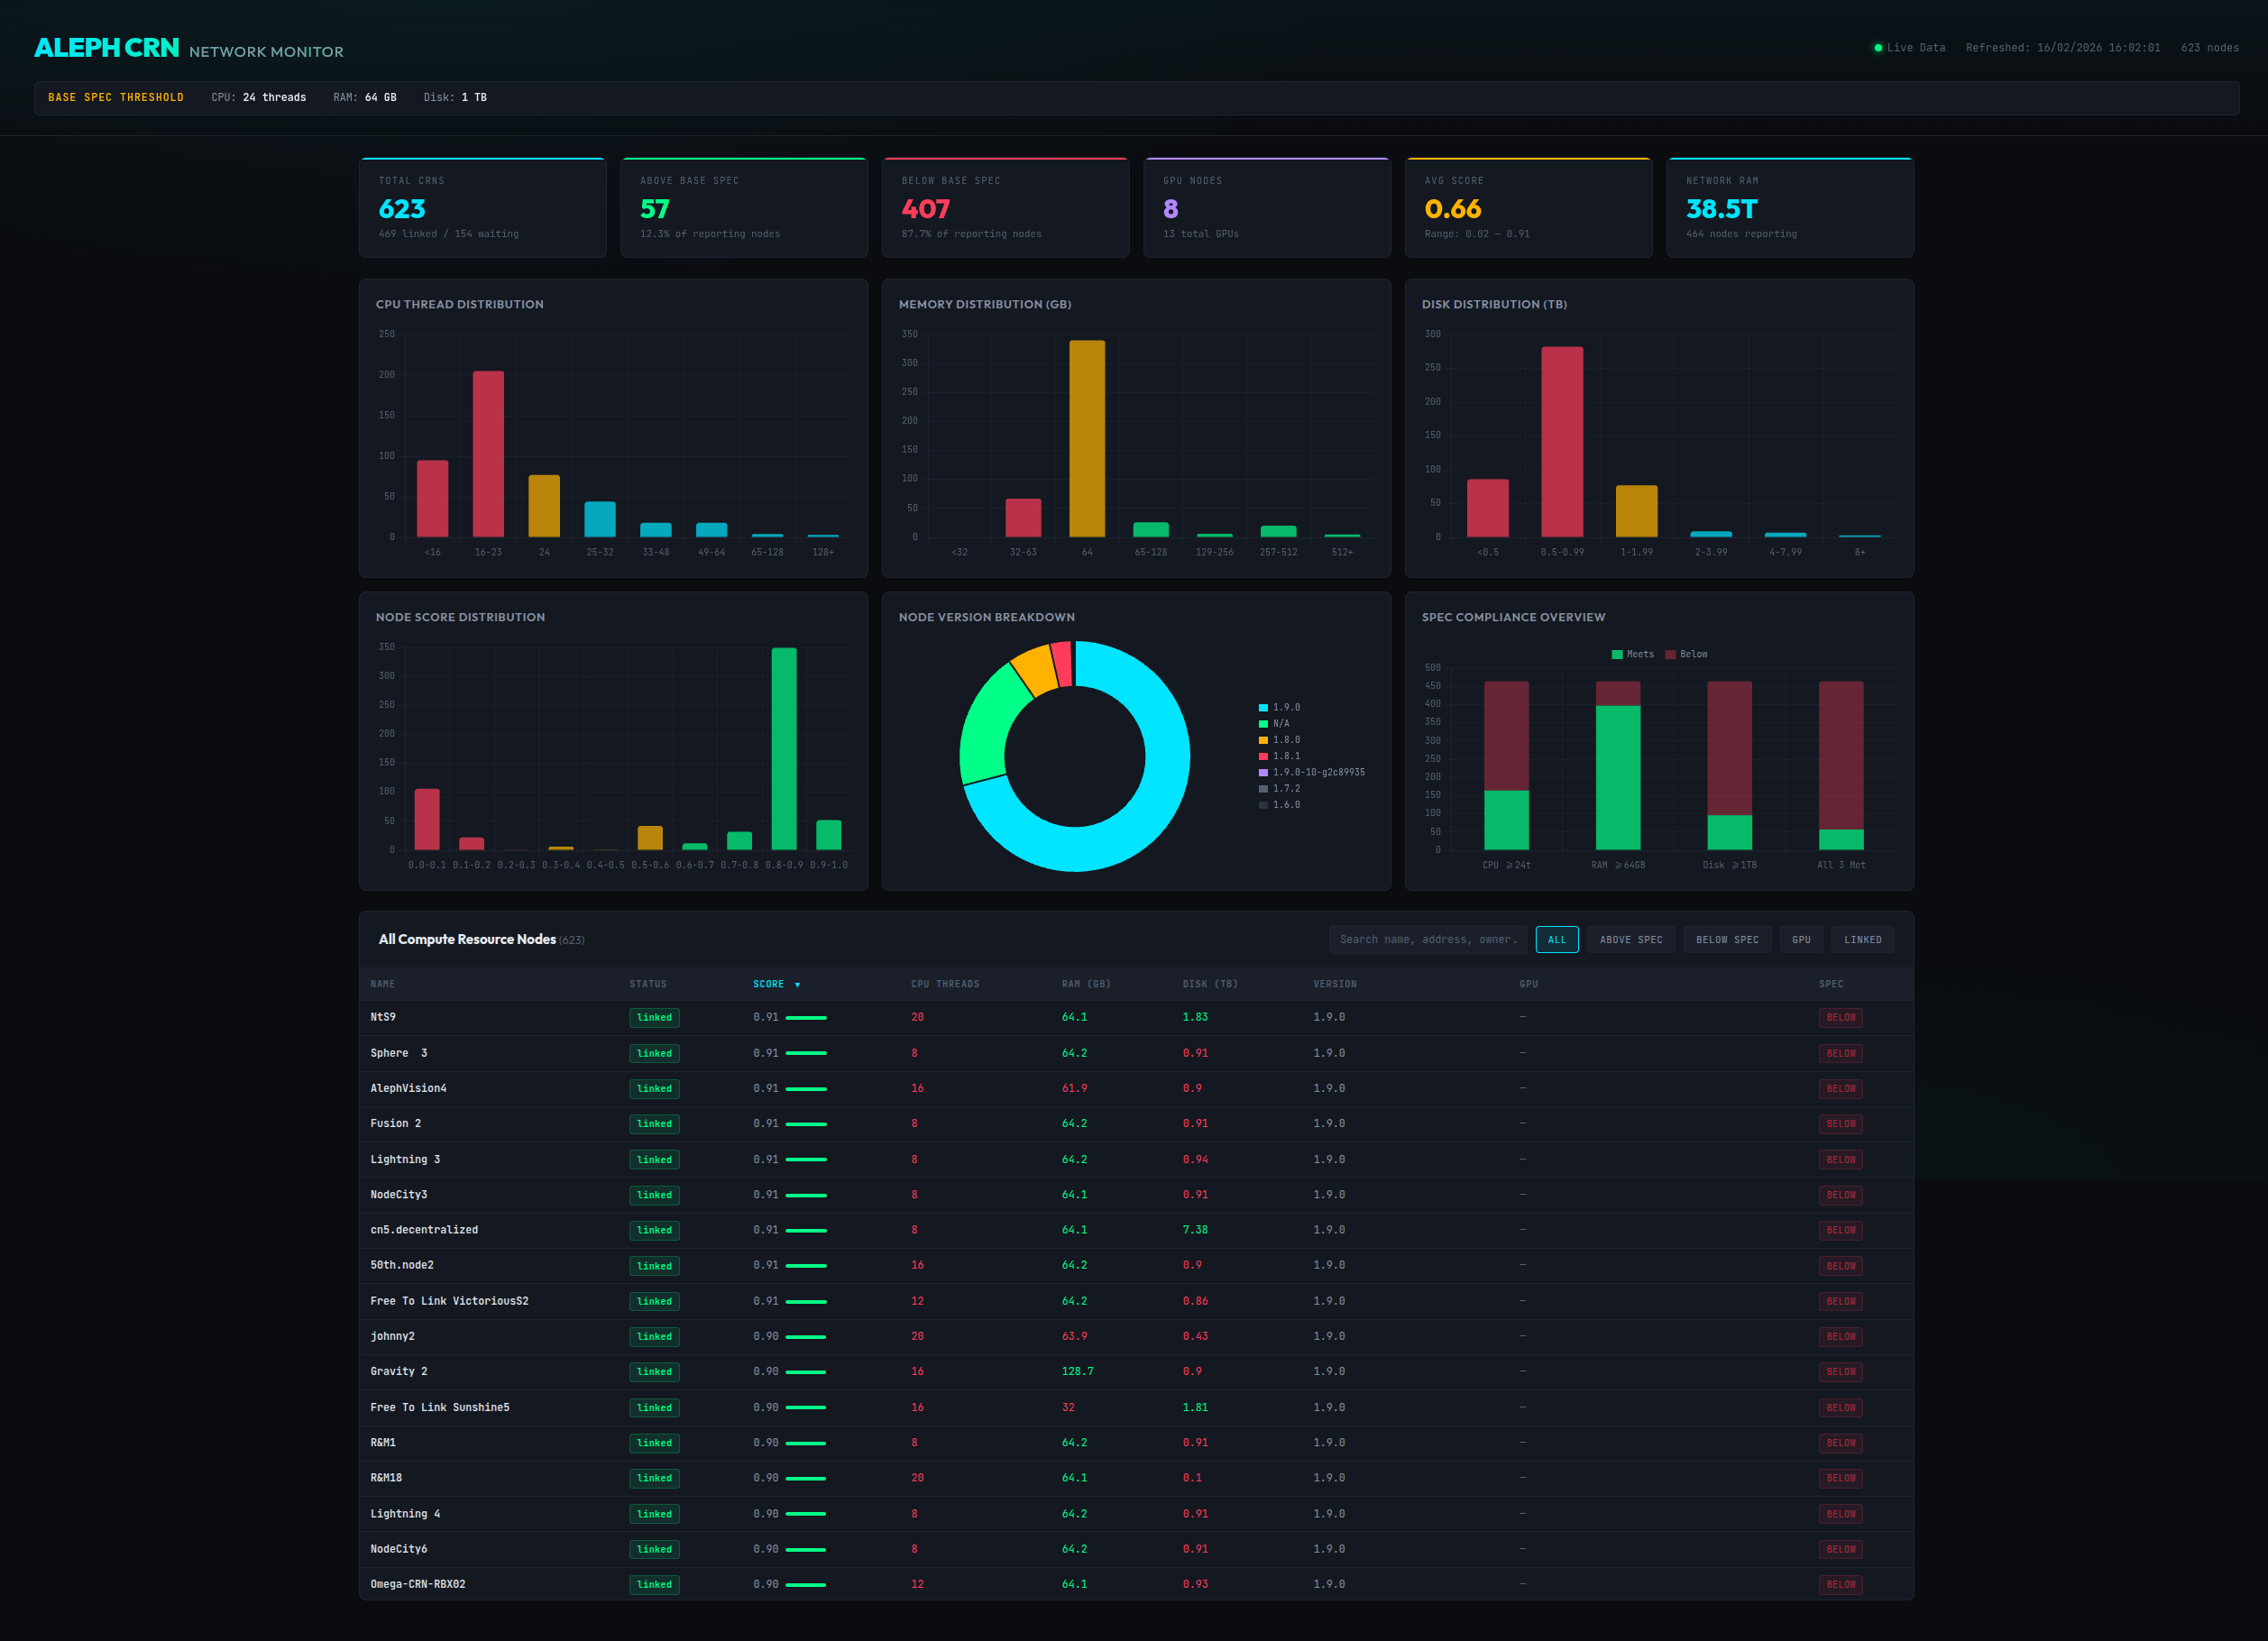This screenshot has height=1641, width=2268.
Task: Select the ABOVE SPEC filter tab
Action: pos(1630,940)
